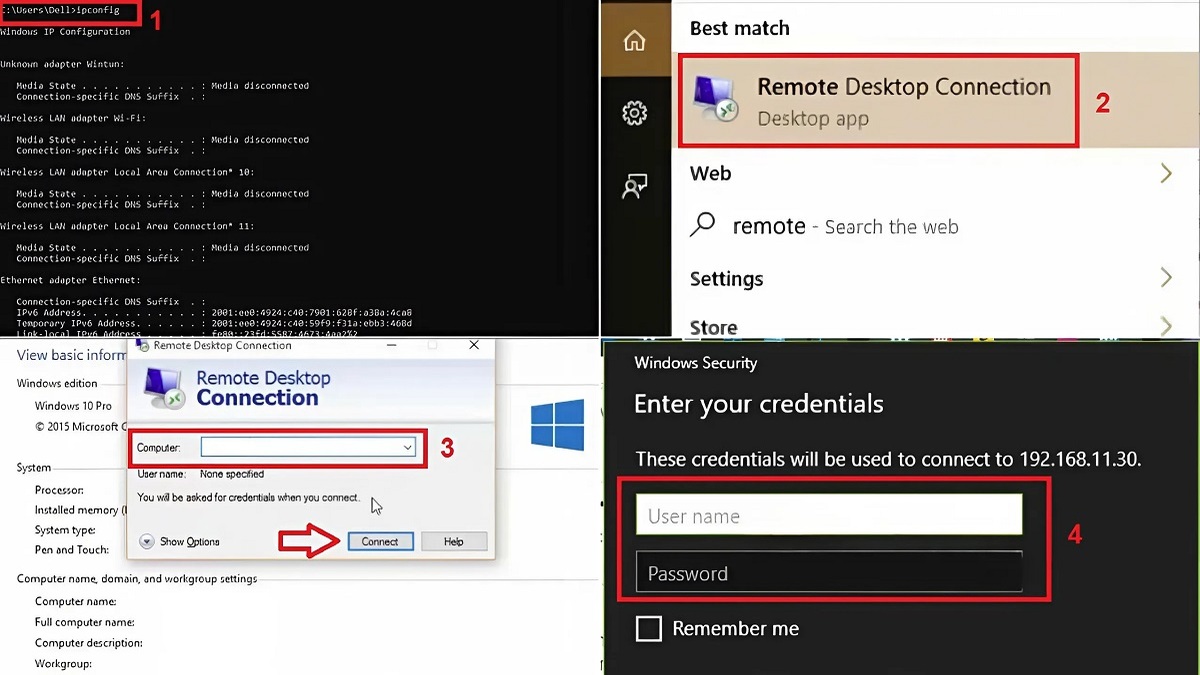Select 'remote - Search the web' suggestion
The image size is (1200, 675).
point(845,227)
